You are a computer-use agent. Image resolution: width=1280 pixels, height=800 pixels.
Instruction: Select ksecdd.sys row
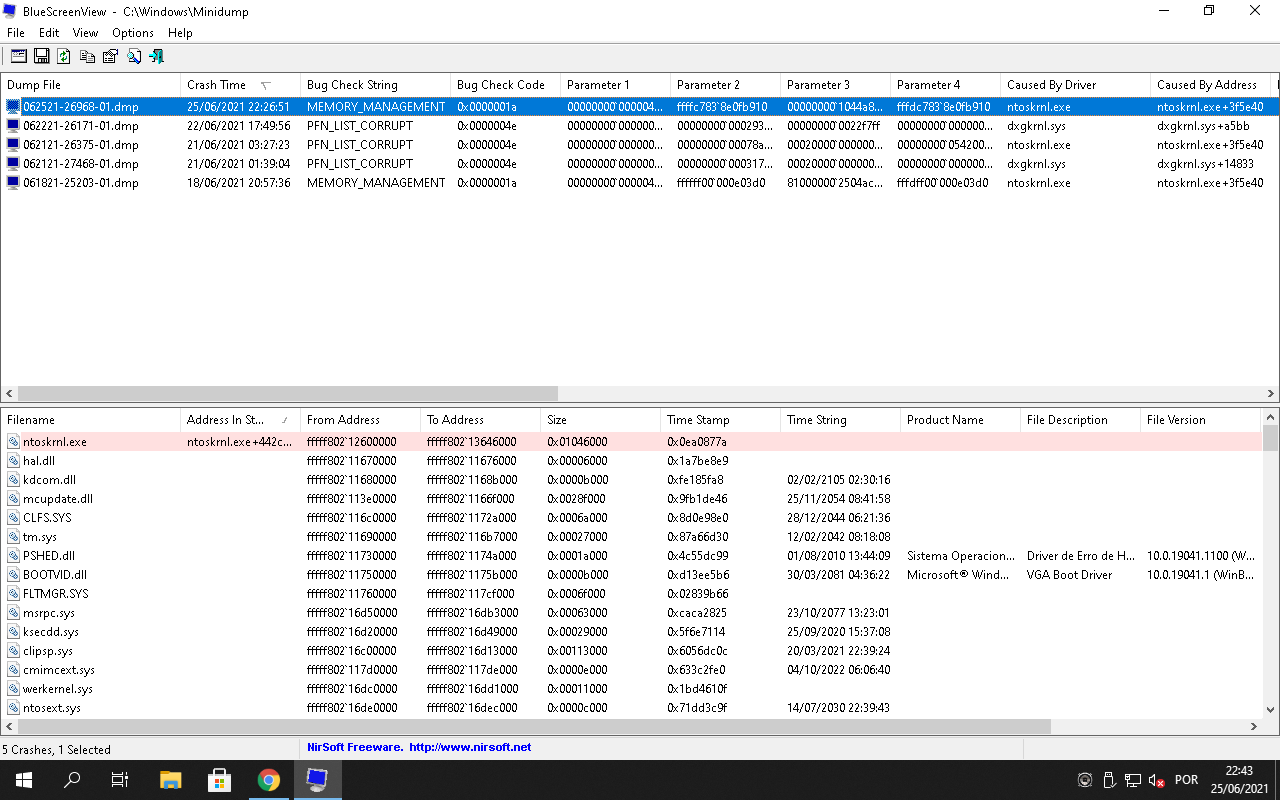tap(632, 632)
